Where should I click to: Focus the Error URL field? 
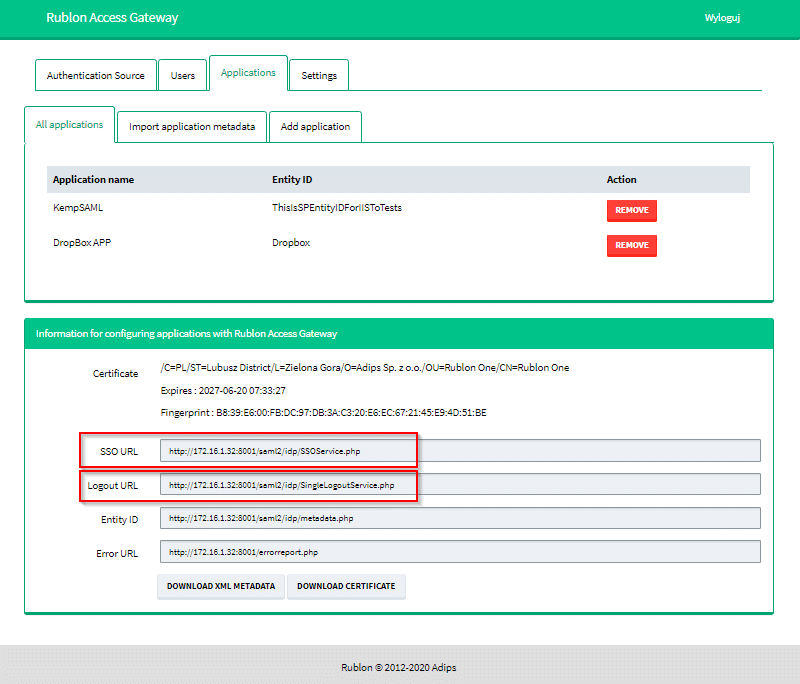click(460, 552)
